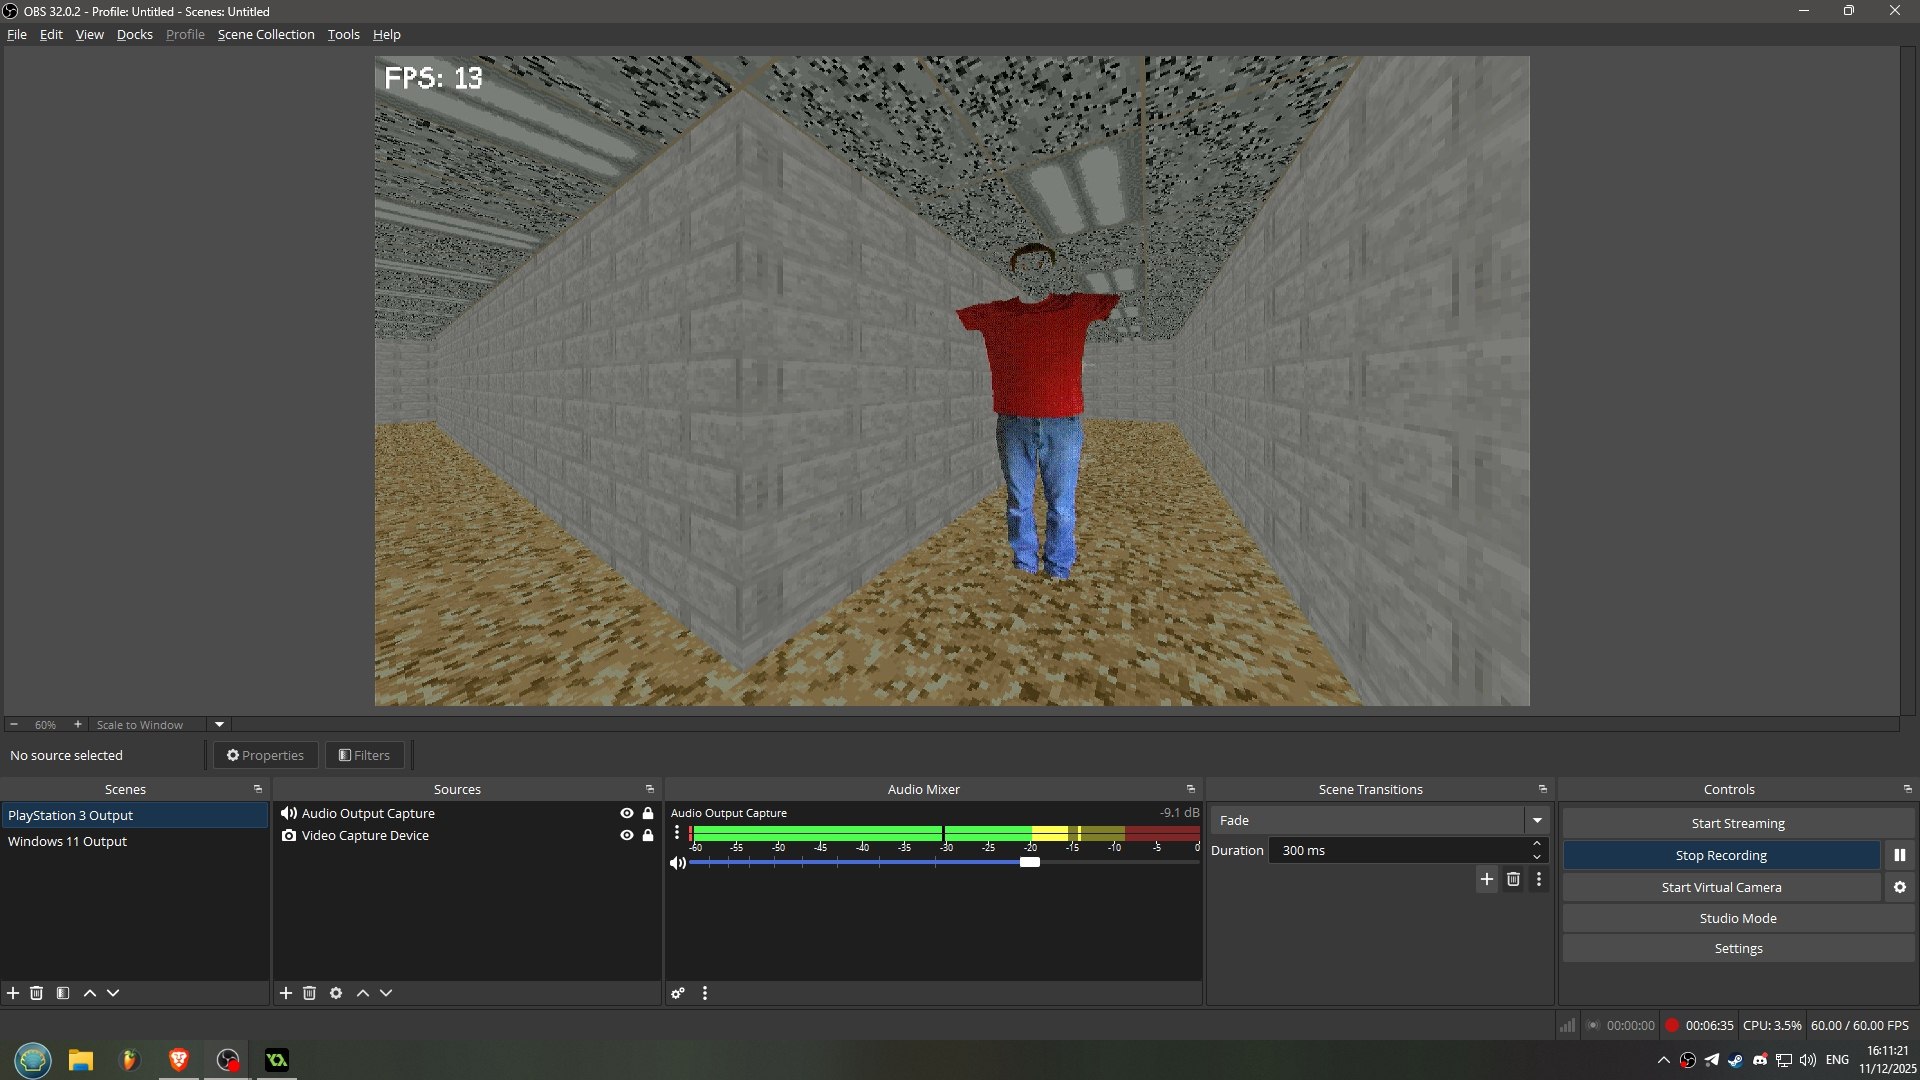Open Audio Output Capture options menu dots
The width and height of the screenshot is (1920, 1080).
[x=677, y=832]
